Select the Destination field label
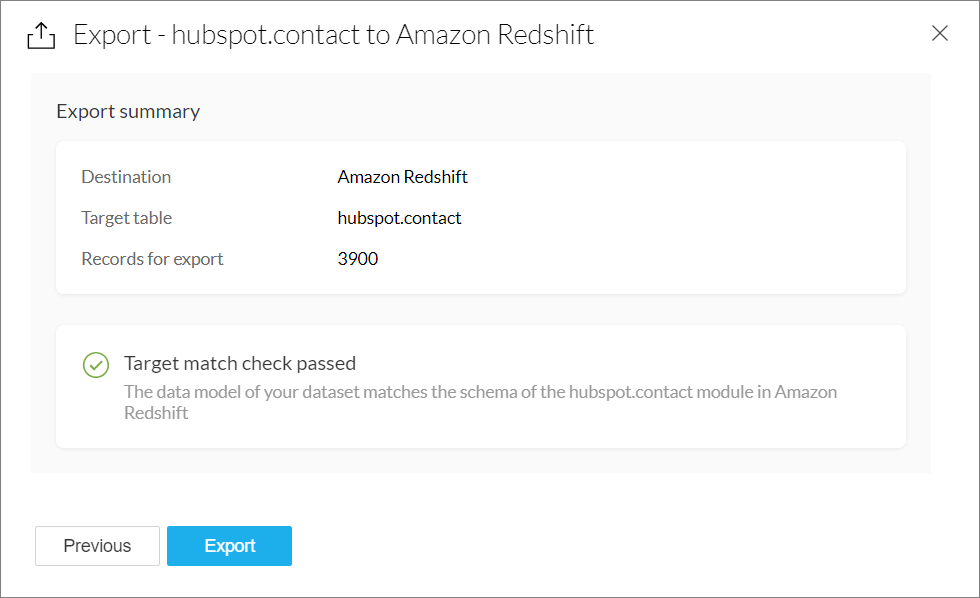 click(x=126, y=177)
